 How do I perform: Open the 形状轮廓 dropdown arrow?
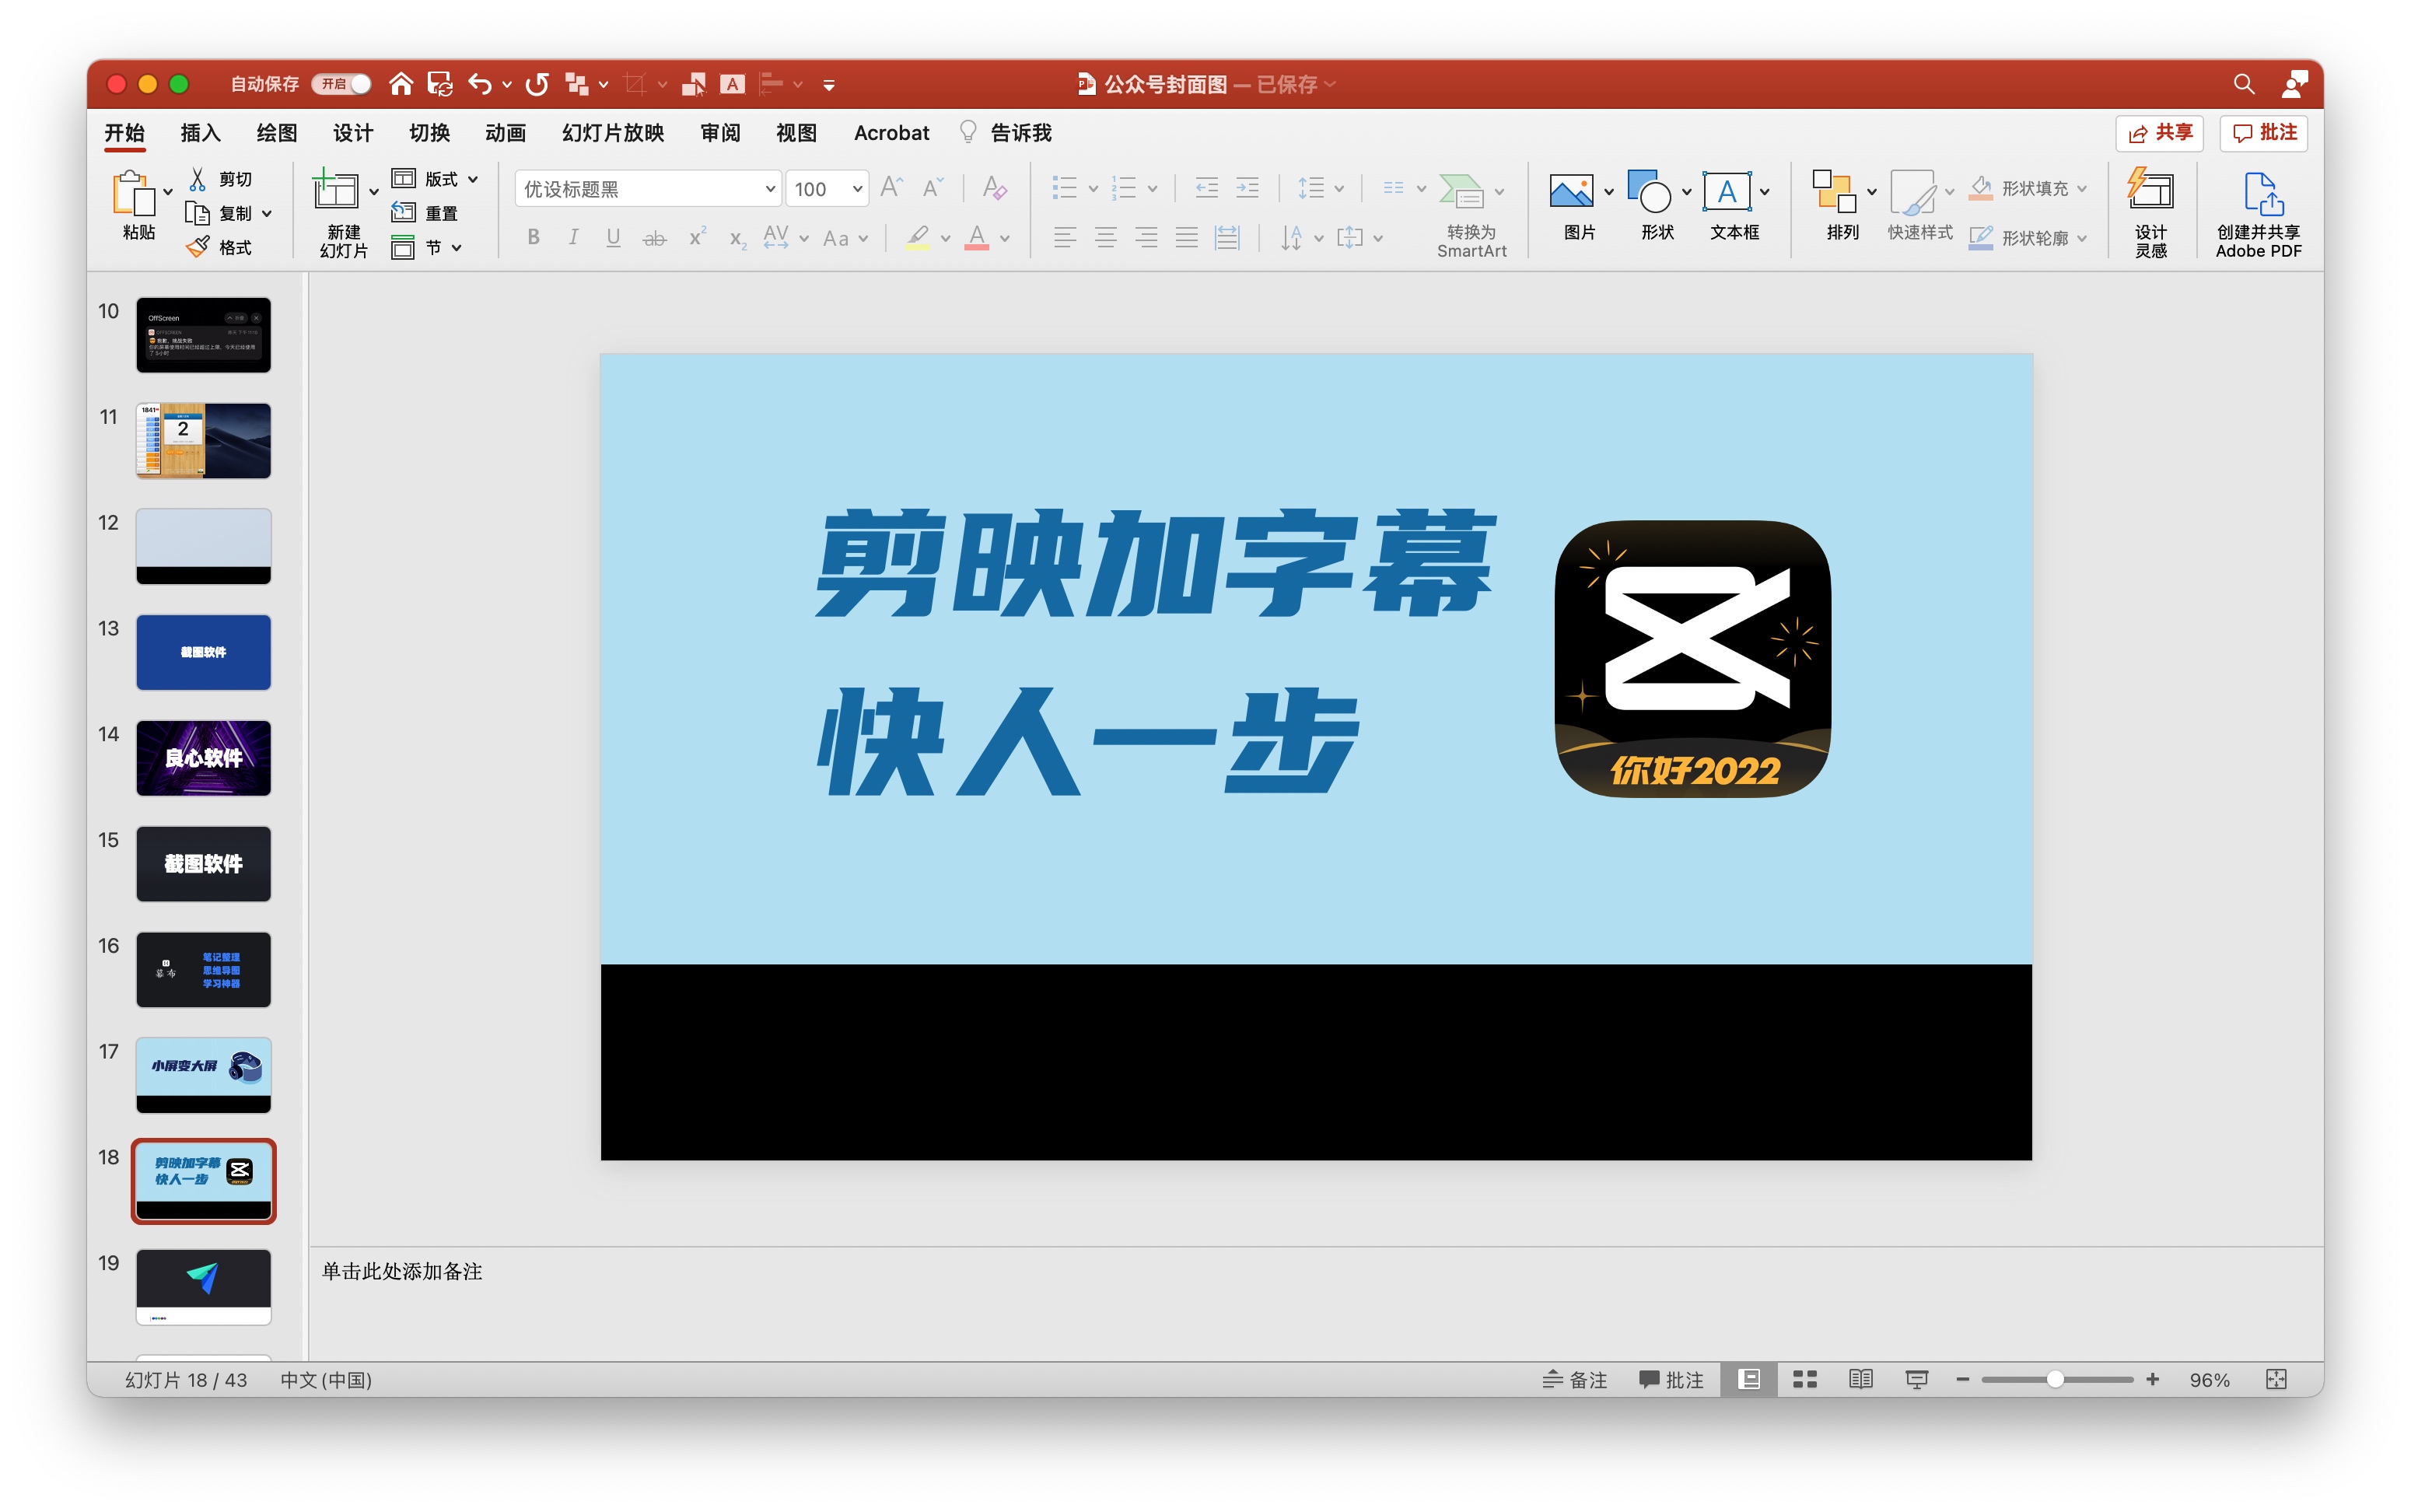coord(2082,238)
